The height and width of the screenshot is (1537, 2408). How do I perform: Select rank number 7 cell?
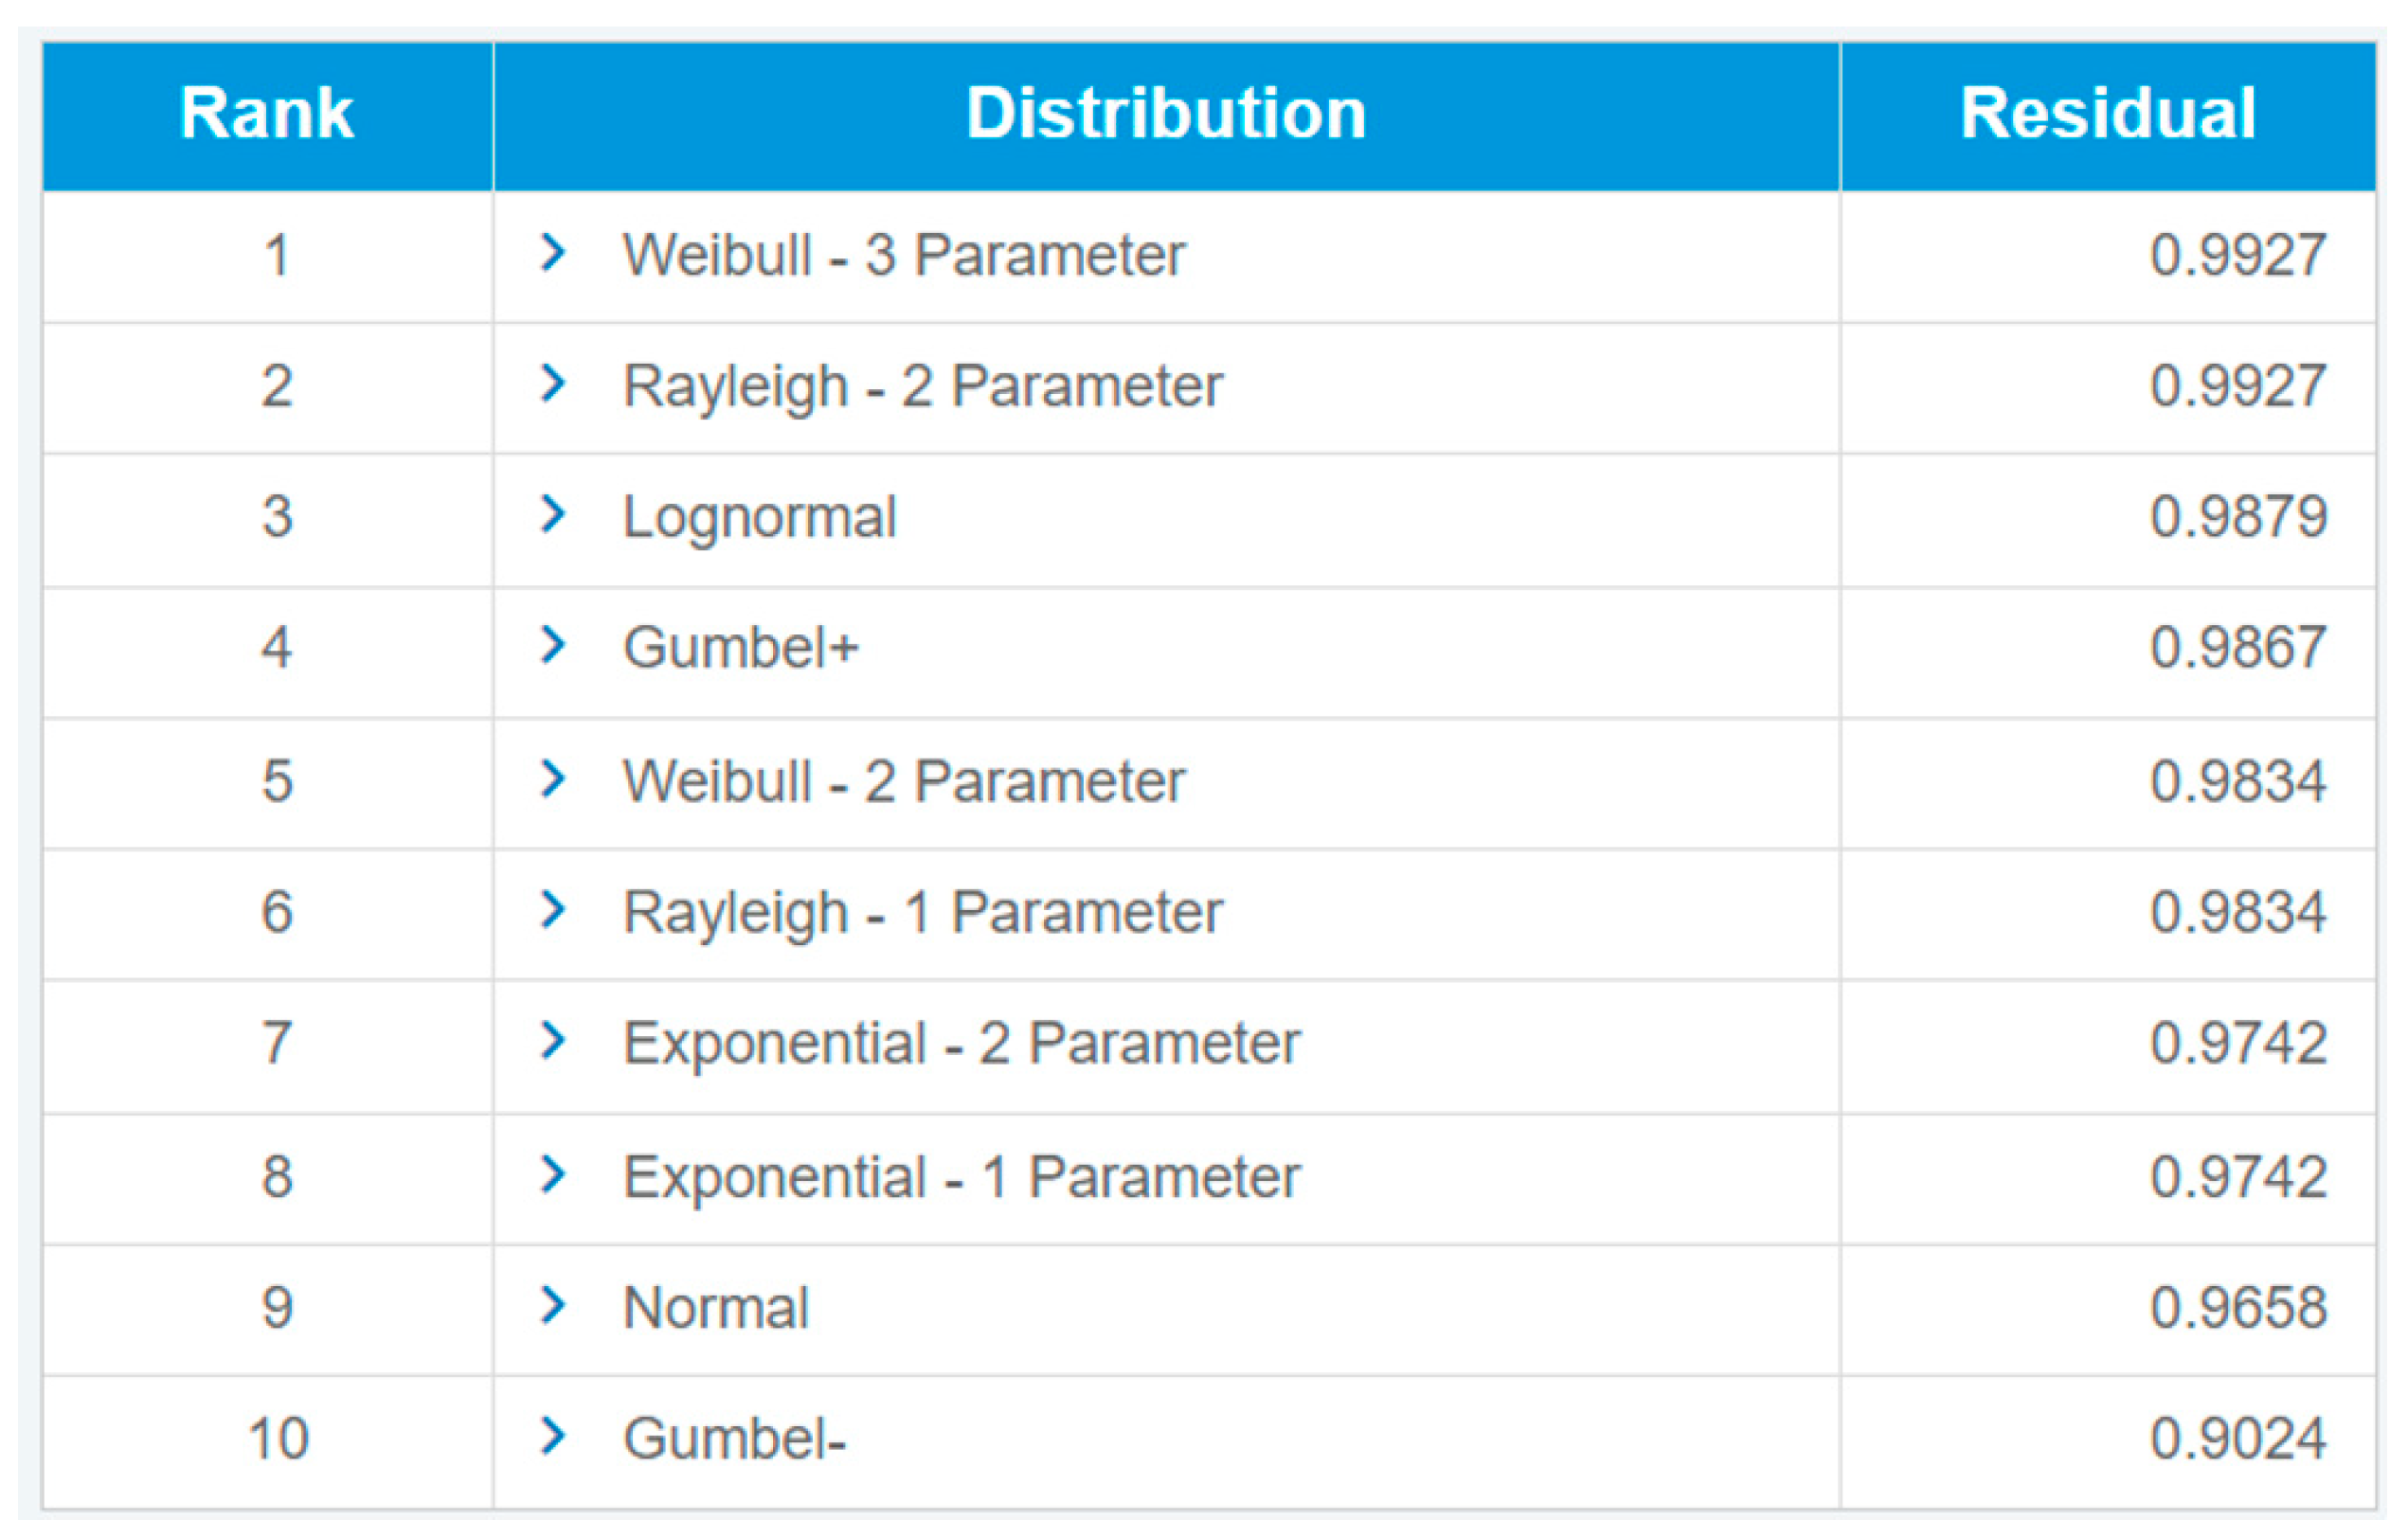coord(277,1043)
